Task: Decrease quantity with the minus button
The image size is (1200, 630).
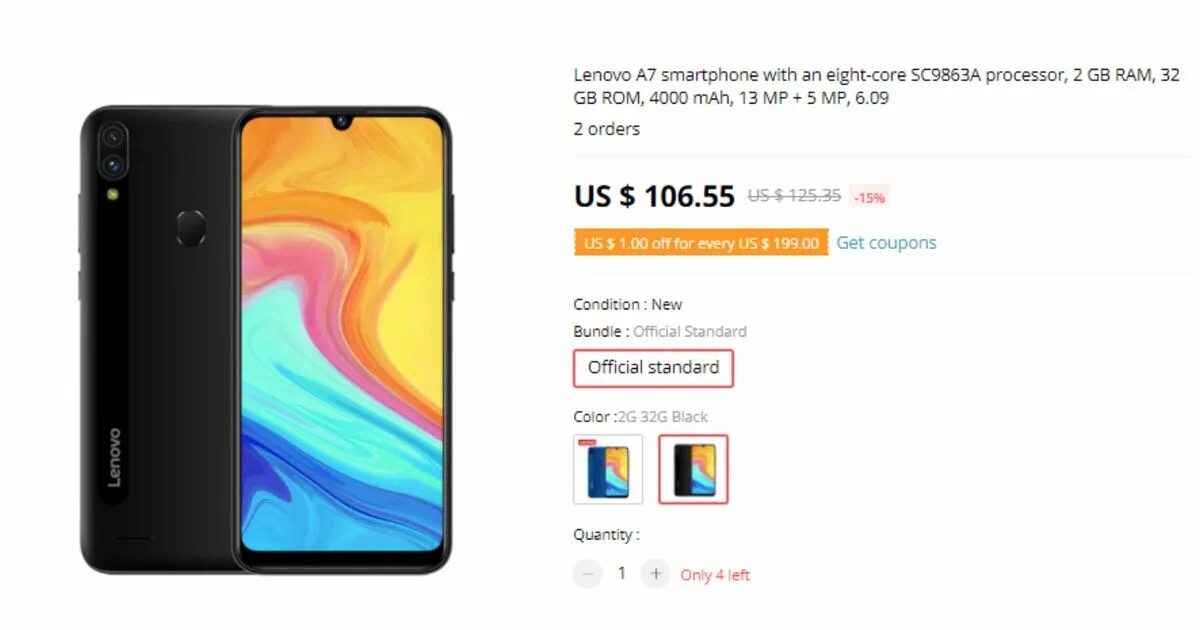Action: (588, 574)
